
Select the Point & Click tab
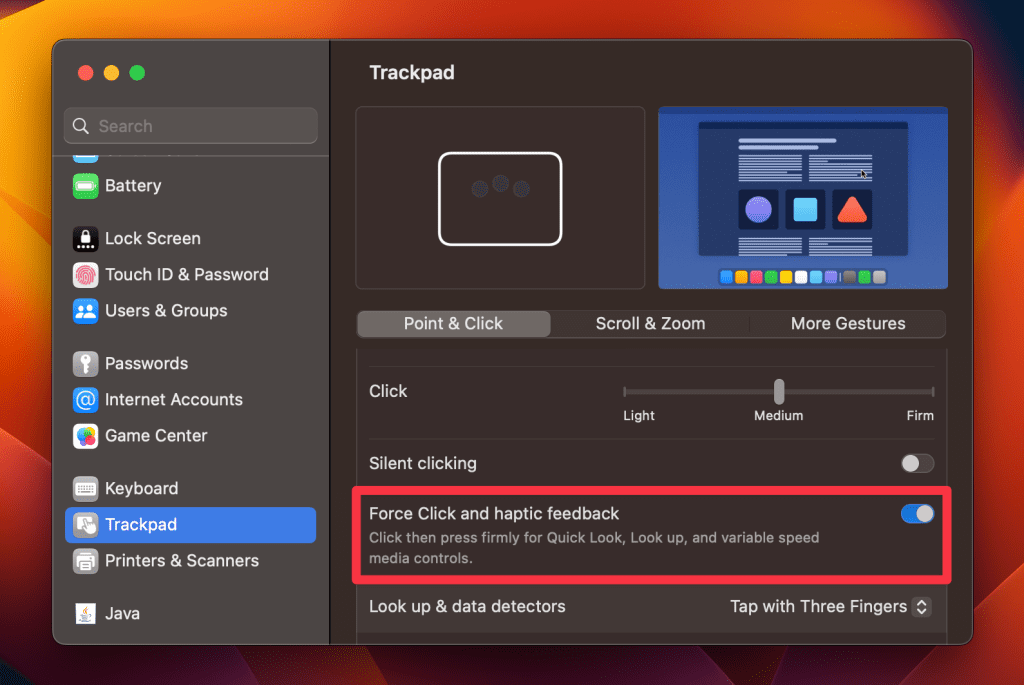point(453,324)
